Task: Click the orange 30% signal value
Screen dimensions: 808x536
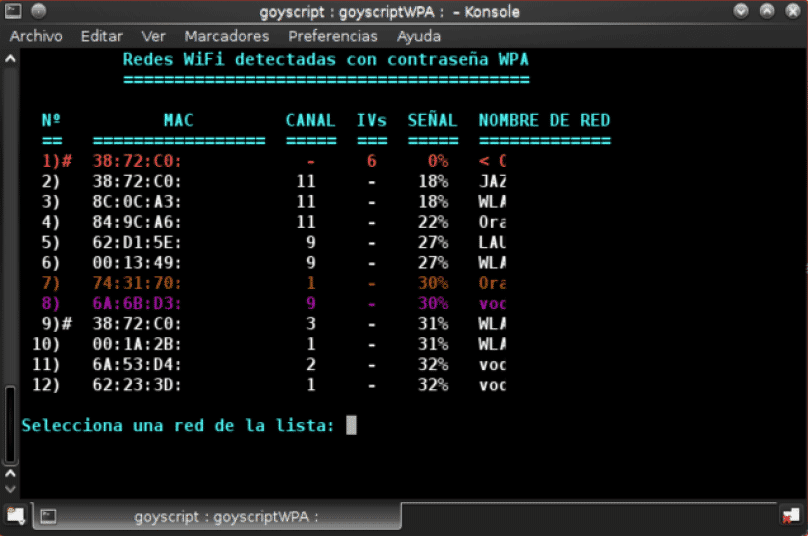Action: pos(432,283)
